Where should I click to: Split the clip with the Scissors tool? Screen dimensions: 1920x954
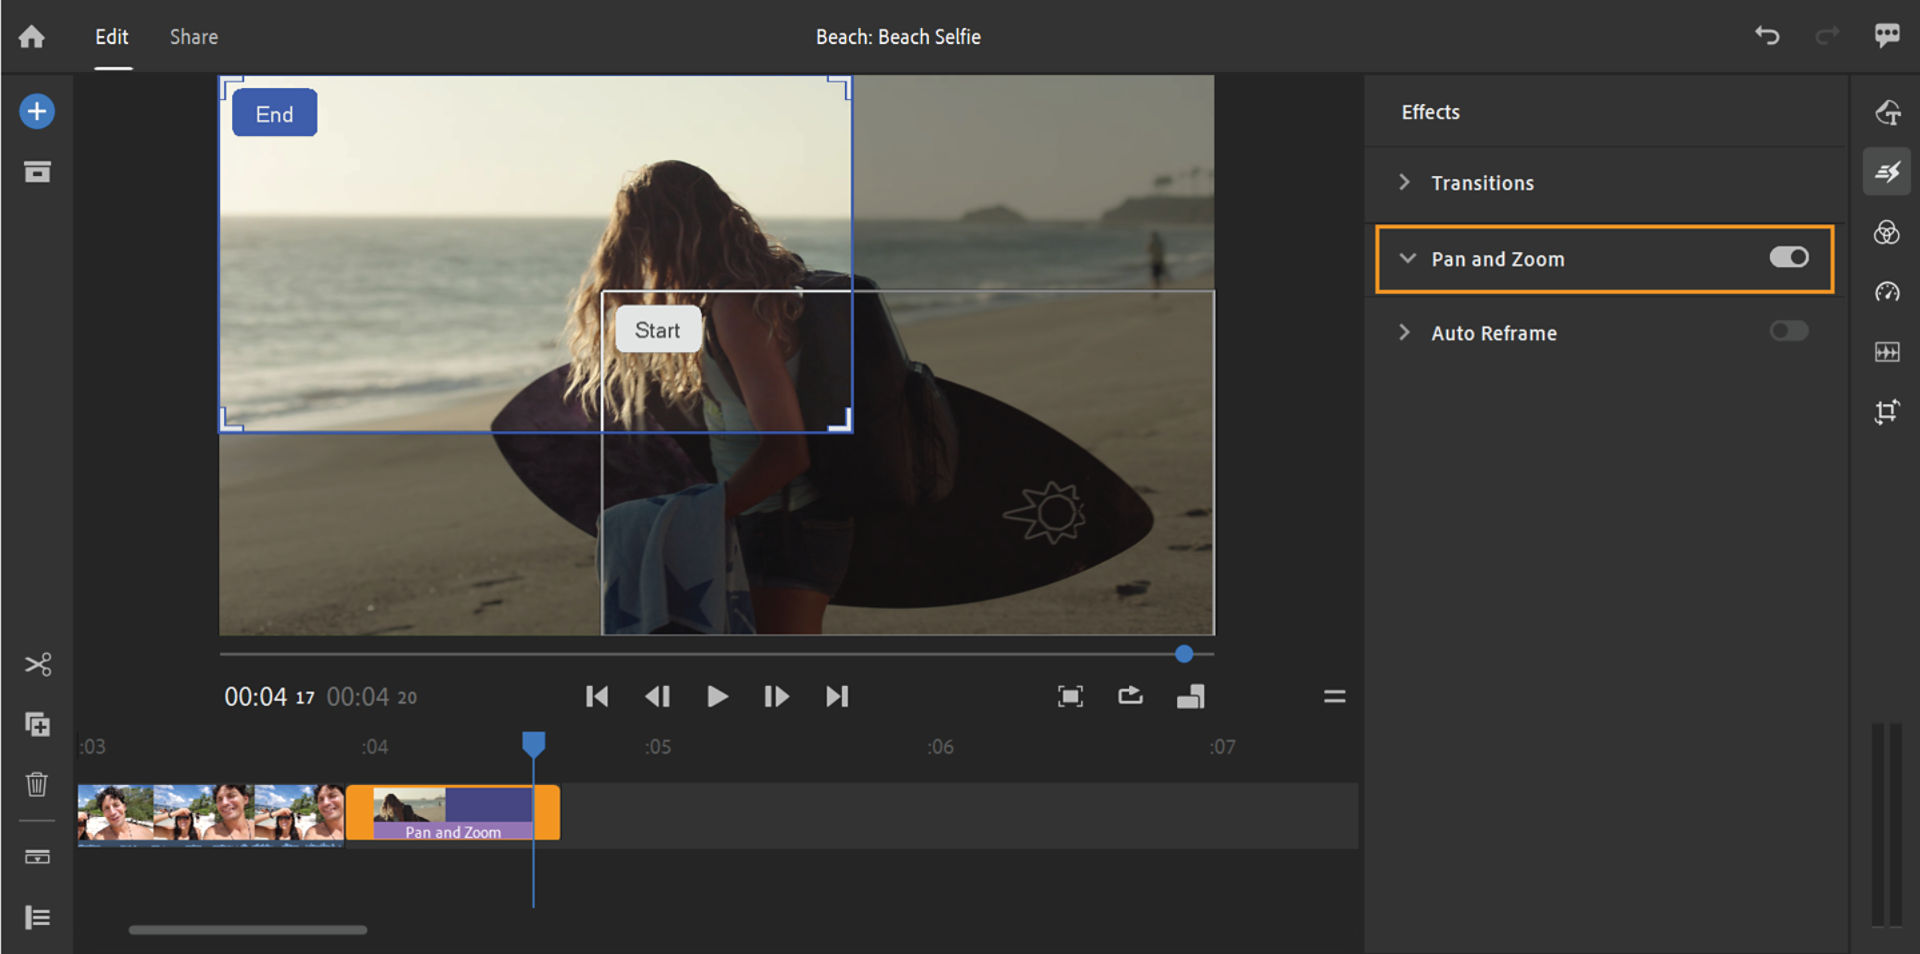point(38,663)
